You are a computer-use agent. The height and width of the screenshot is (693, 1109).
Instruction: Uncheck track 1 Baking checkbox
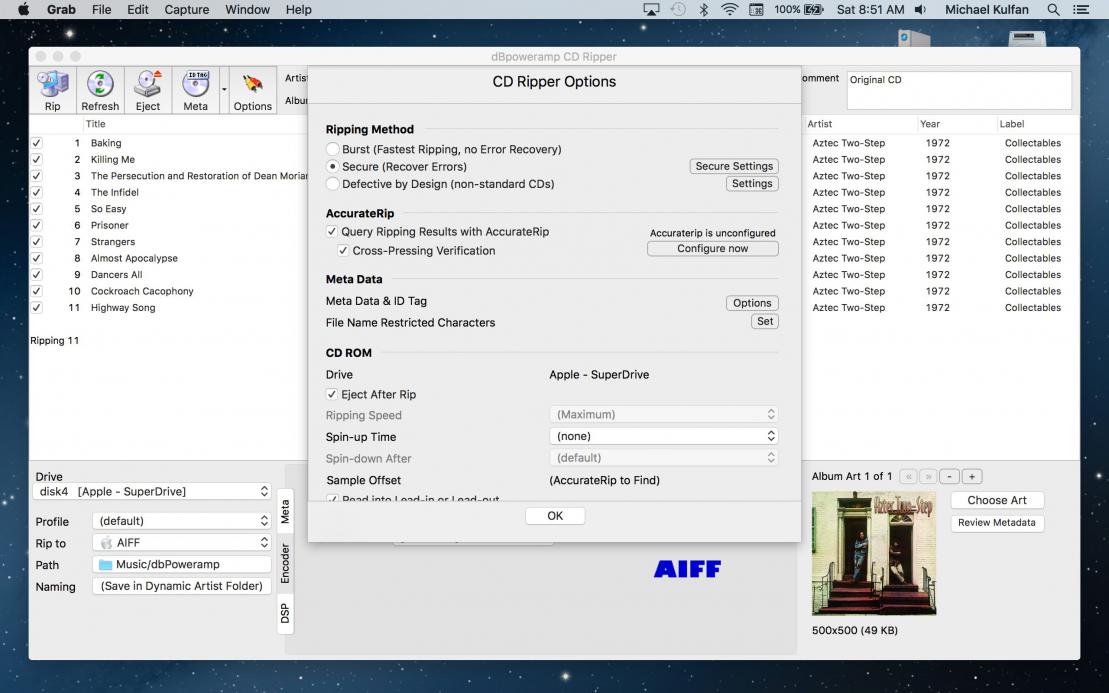point(37,143)
